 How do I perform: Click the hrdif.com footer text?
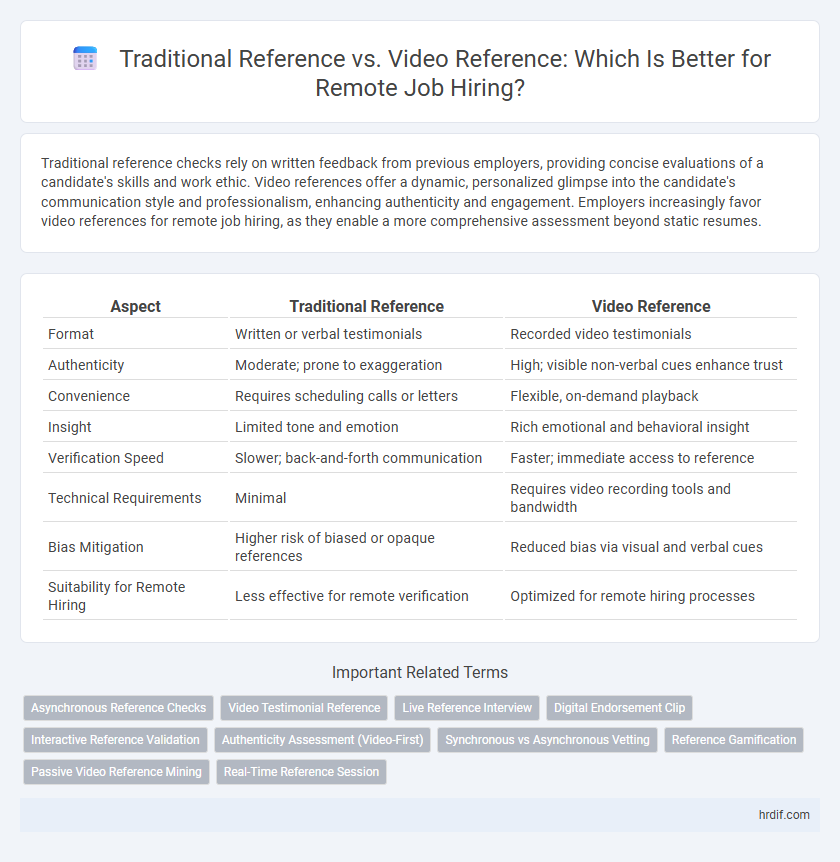[x=784, y=815]
